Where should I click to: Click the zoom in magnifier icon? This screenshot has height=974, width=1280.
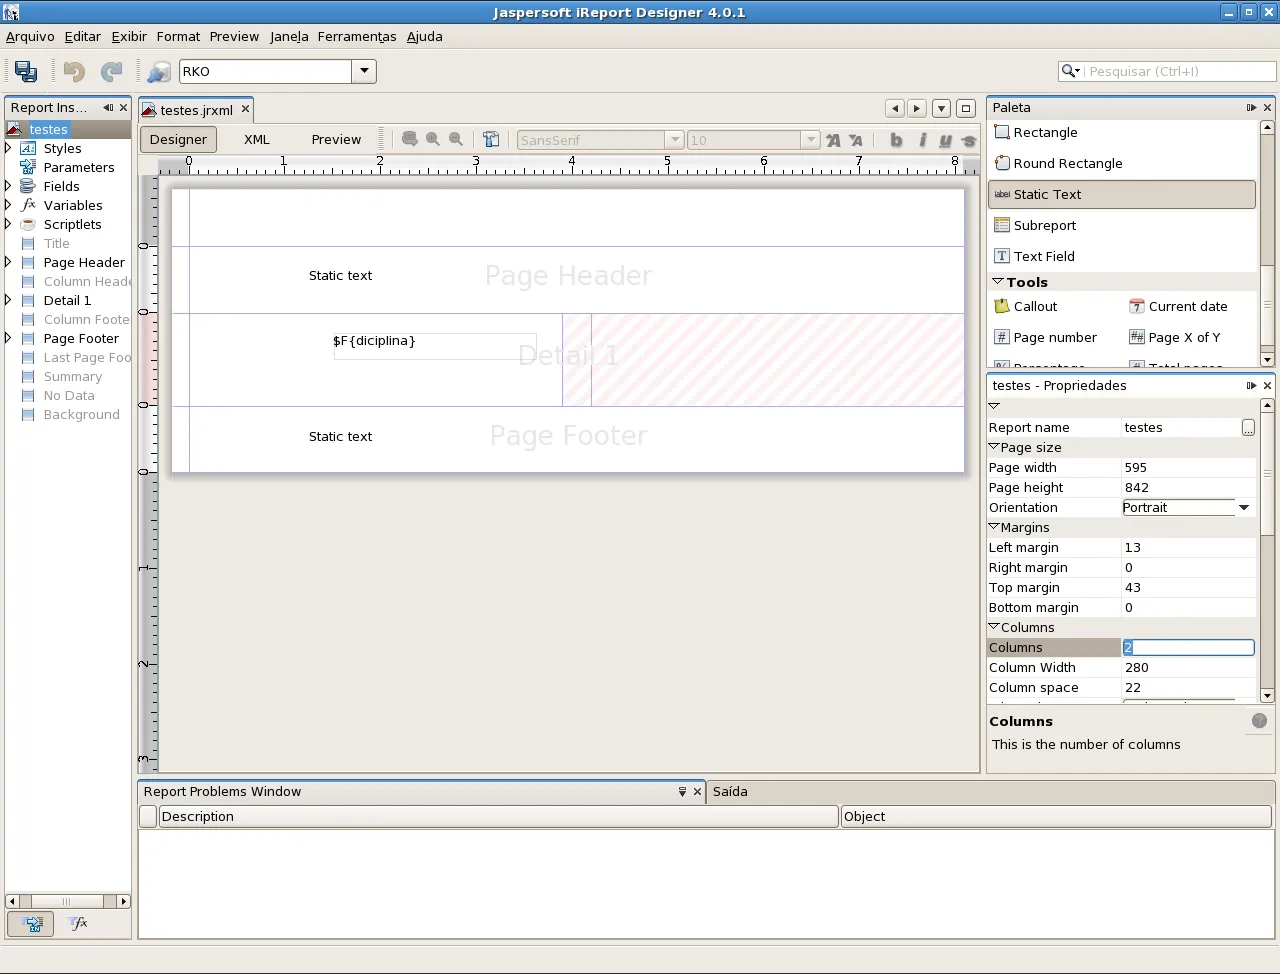click(x=433, y=140)
